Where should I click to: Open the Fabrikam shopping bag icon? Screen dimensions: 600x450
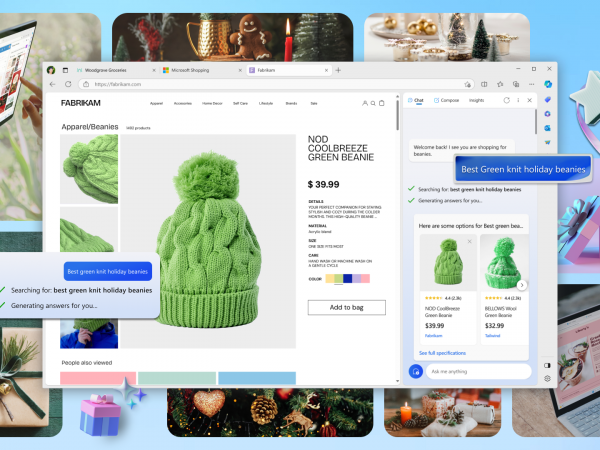(382, 103)
